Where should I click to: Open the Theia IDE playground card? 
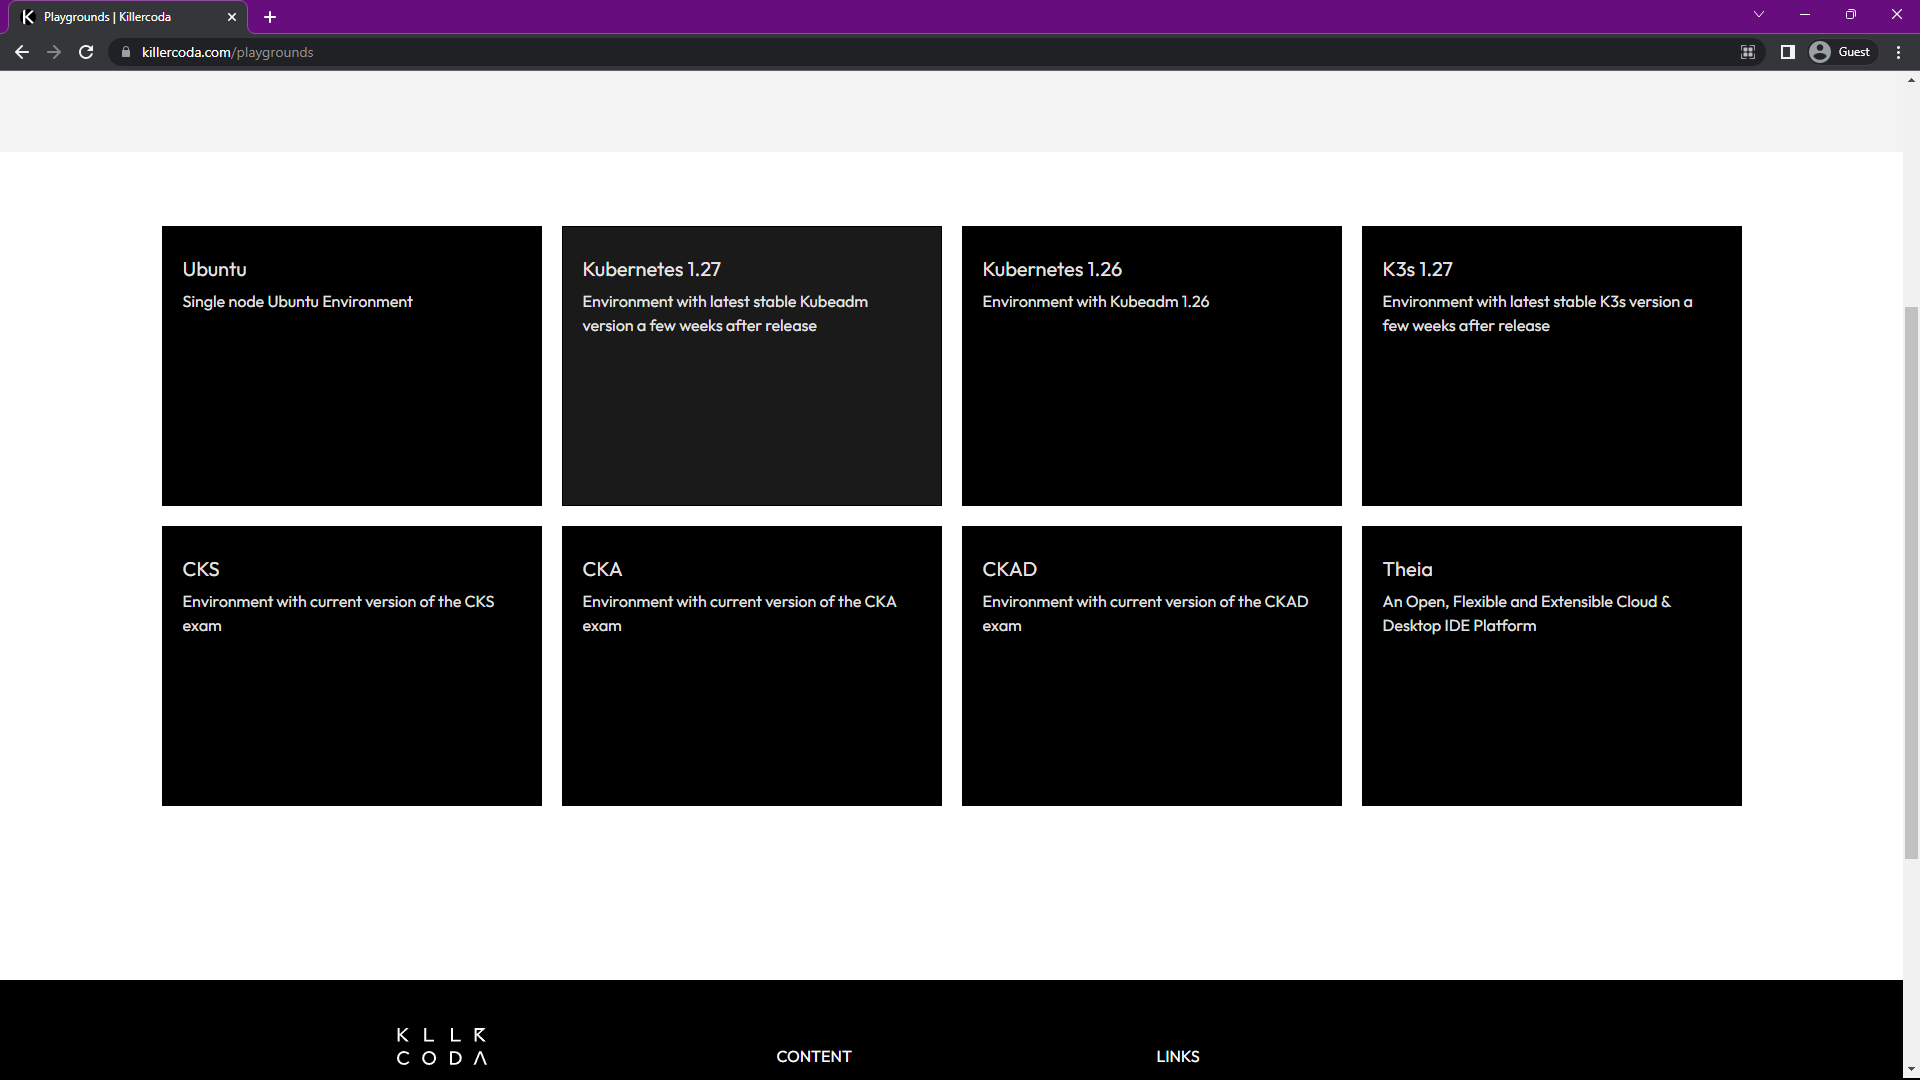1552,666
